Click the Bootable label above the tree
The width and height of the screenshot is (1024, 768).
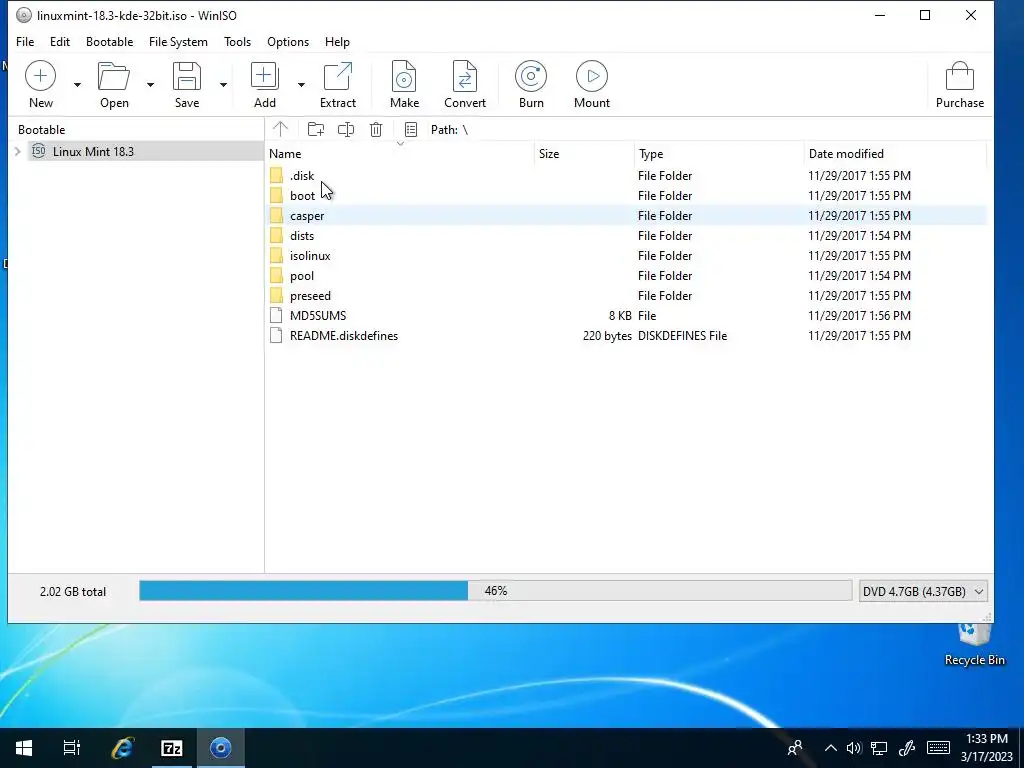(x=41, y=130)
